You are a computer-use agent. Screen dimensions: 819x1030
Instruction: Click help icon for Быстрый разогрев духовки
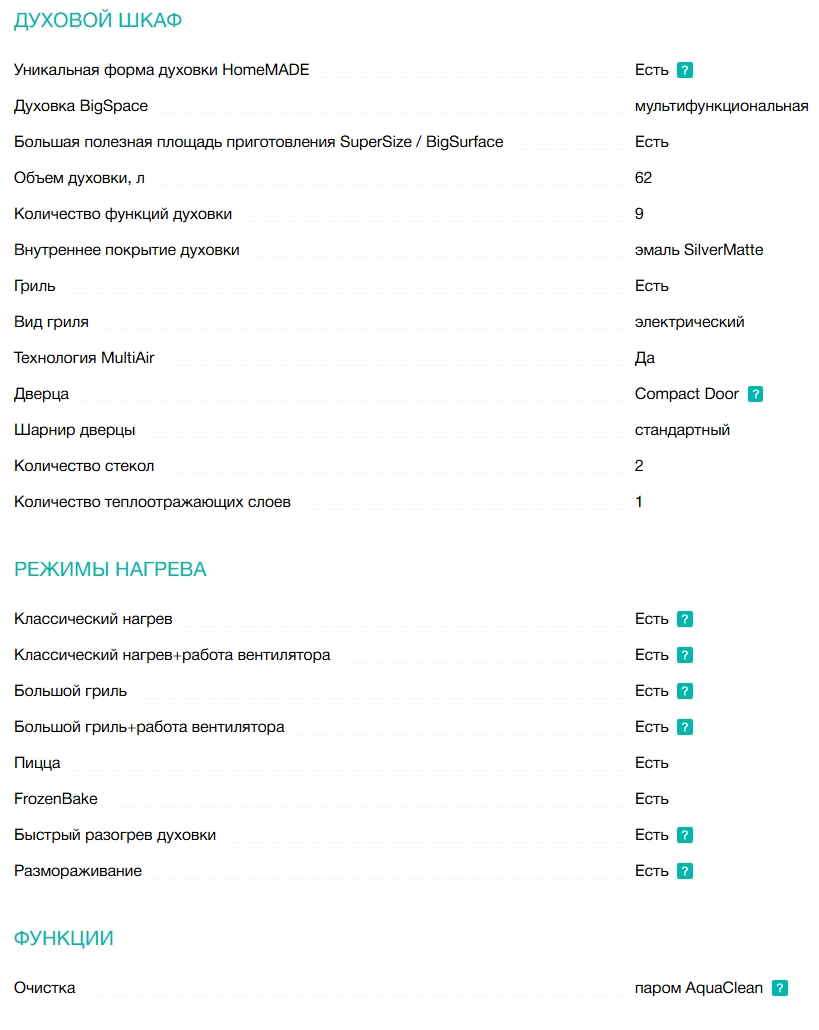click(x=685, y=835)
